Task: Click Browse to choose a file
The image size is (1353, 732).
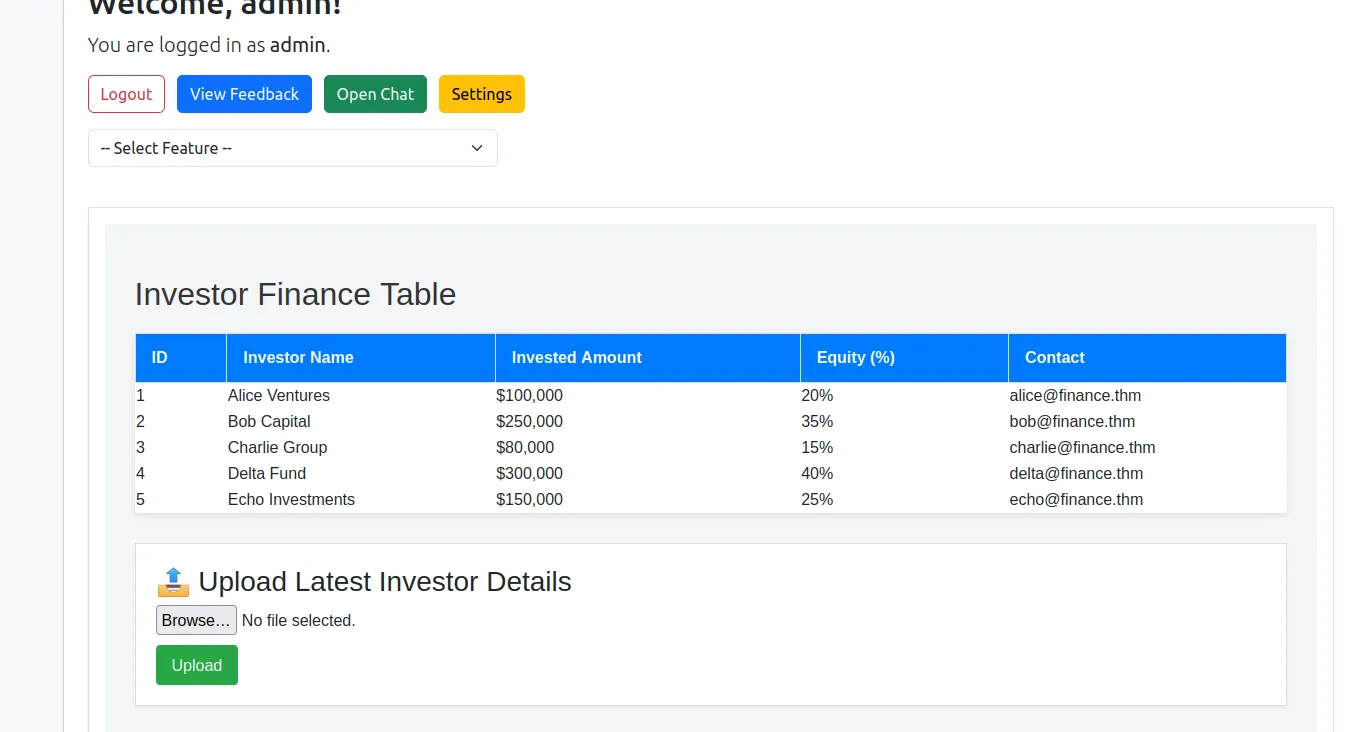Action: (195, 620)
